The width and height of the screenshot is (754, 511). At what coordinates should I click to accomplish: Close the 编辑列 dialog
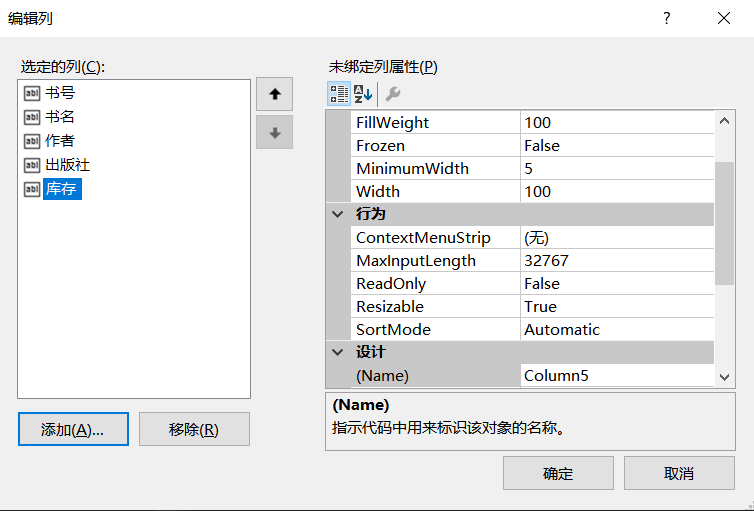click(724, 18)
